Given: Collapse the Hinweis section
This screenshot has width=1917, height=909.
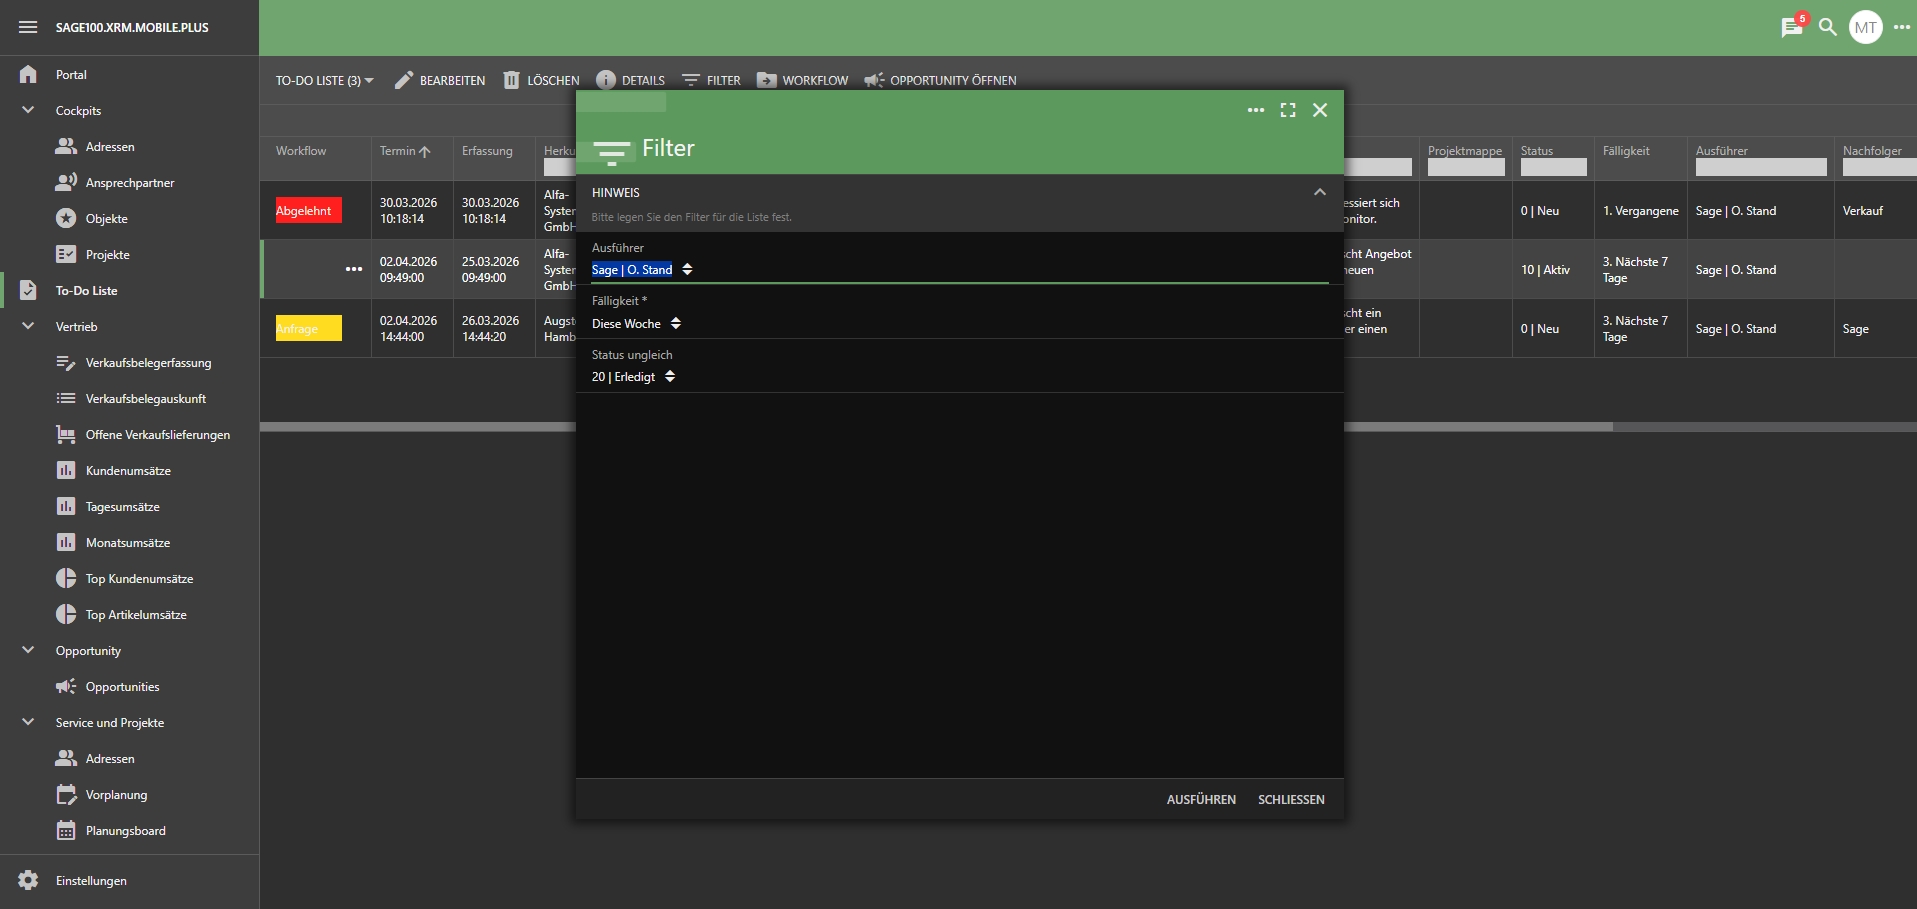Looking at the screenshot, I should pos(1319,192).
